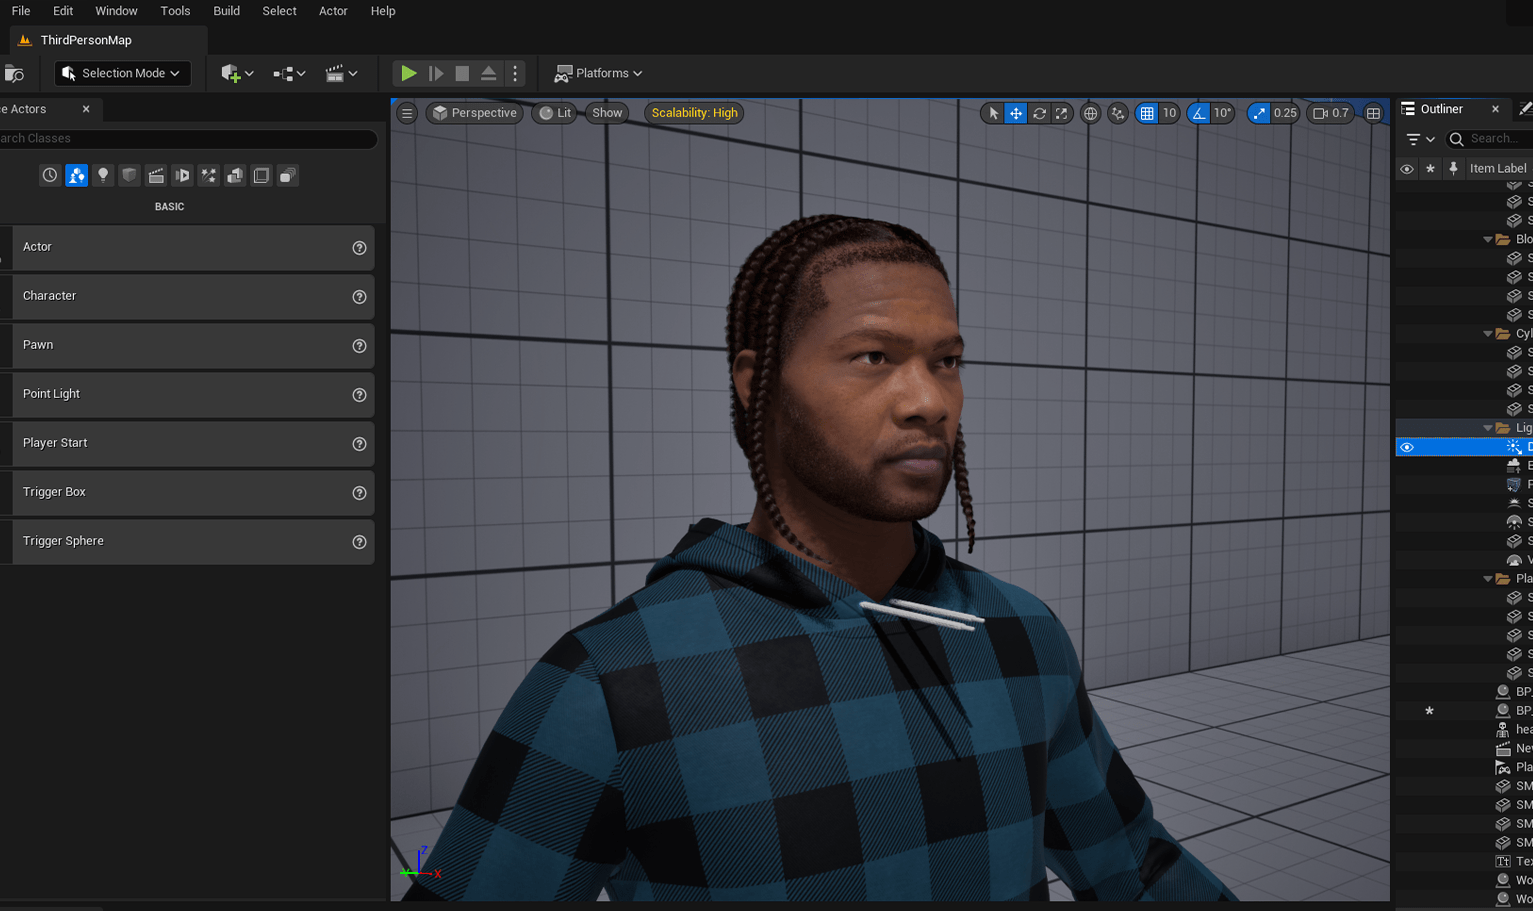The image size is (1533, 911).
Task: Select the Actor class row
Action: (x=187, y=247)
